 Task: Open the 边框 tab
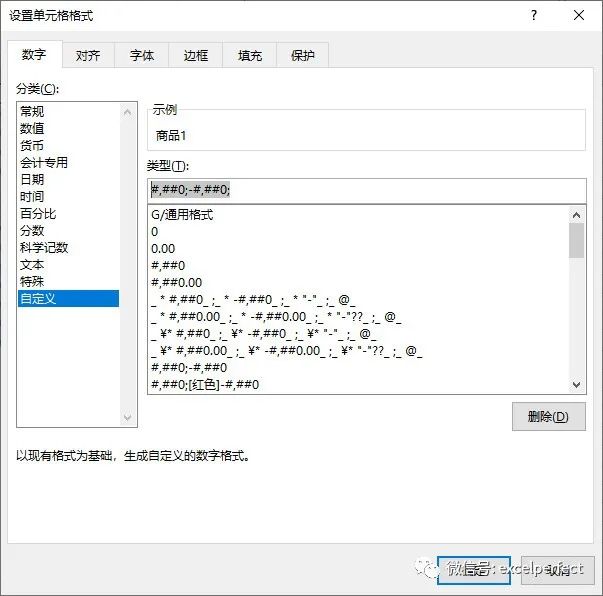coord(196,56)
